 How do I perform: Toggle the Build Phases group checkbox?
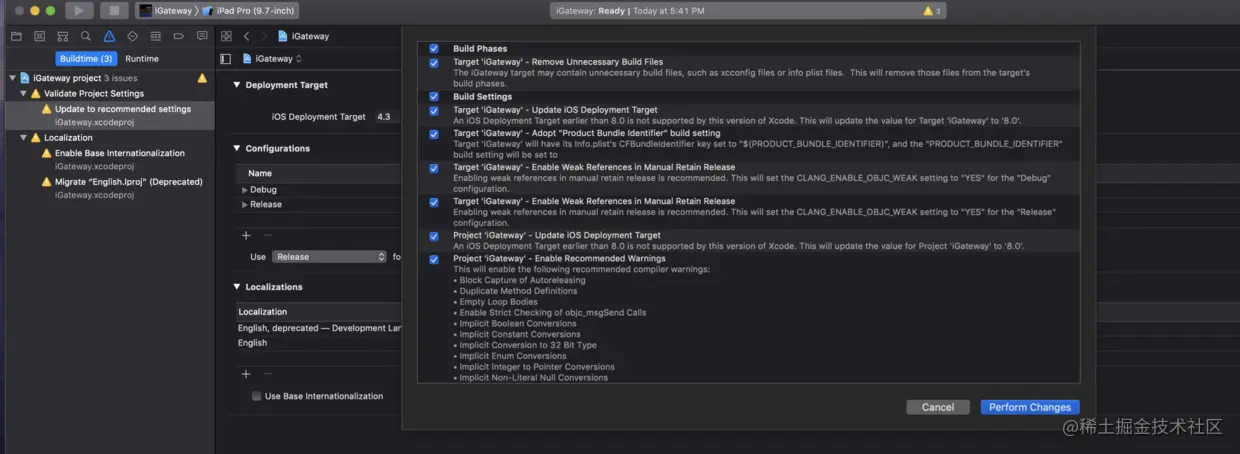tap(433, 48)
